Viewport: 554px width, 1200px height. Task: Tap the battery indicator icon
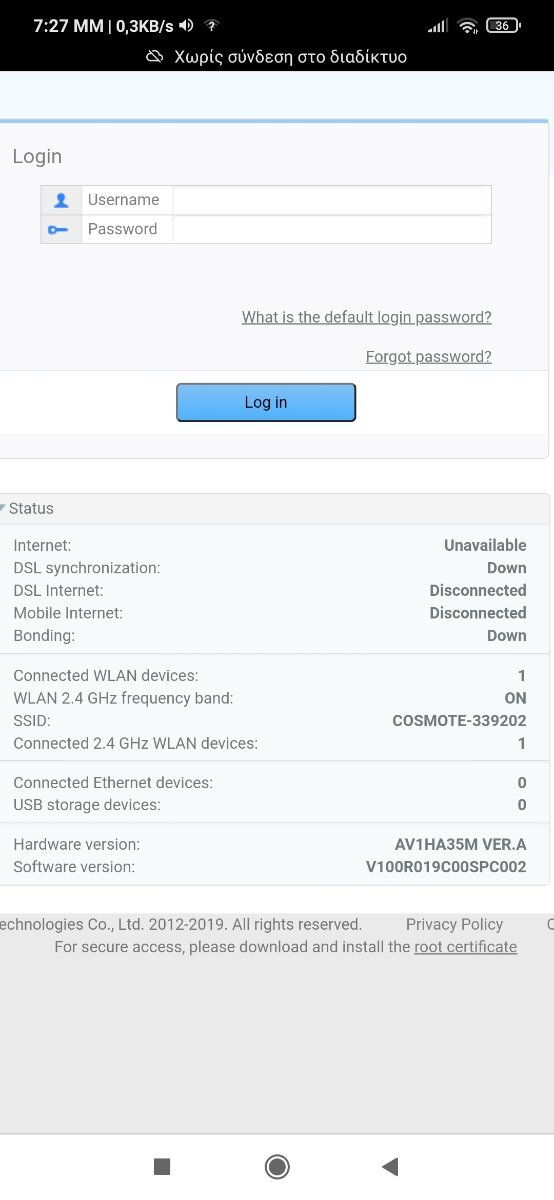click(502, 26)
